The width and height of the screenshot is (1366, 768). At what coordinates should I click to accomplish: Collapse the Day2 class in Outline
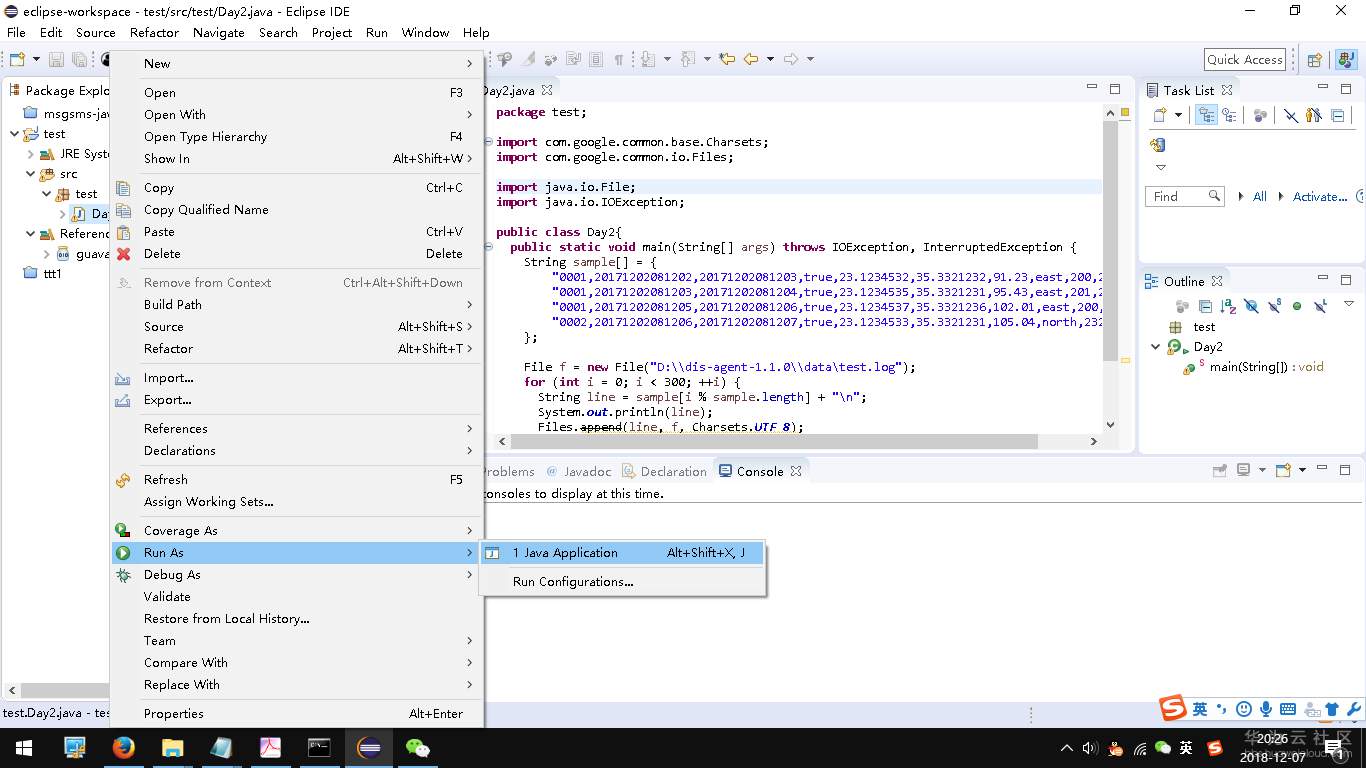tap(1156, 347)
